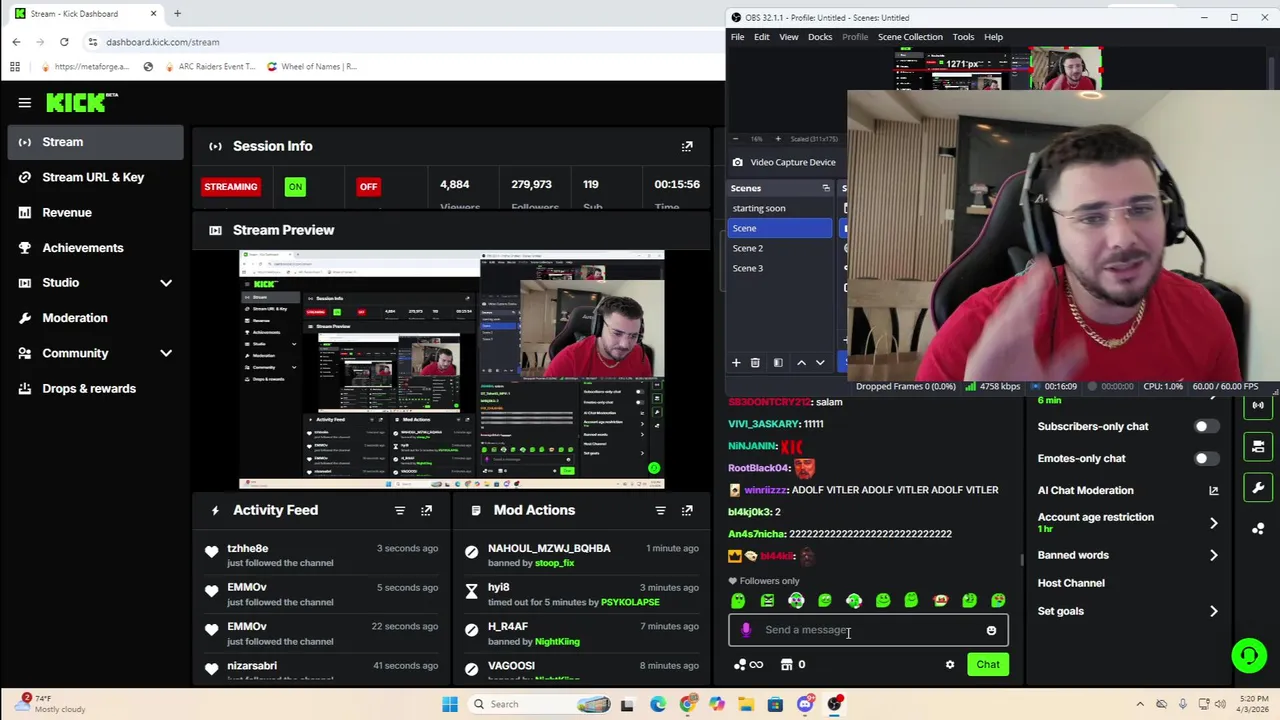Open OBS Studio taskbar icon
This screenshot has height=720, width=1280.
pos(835,704)
